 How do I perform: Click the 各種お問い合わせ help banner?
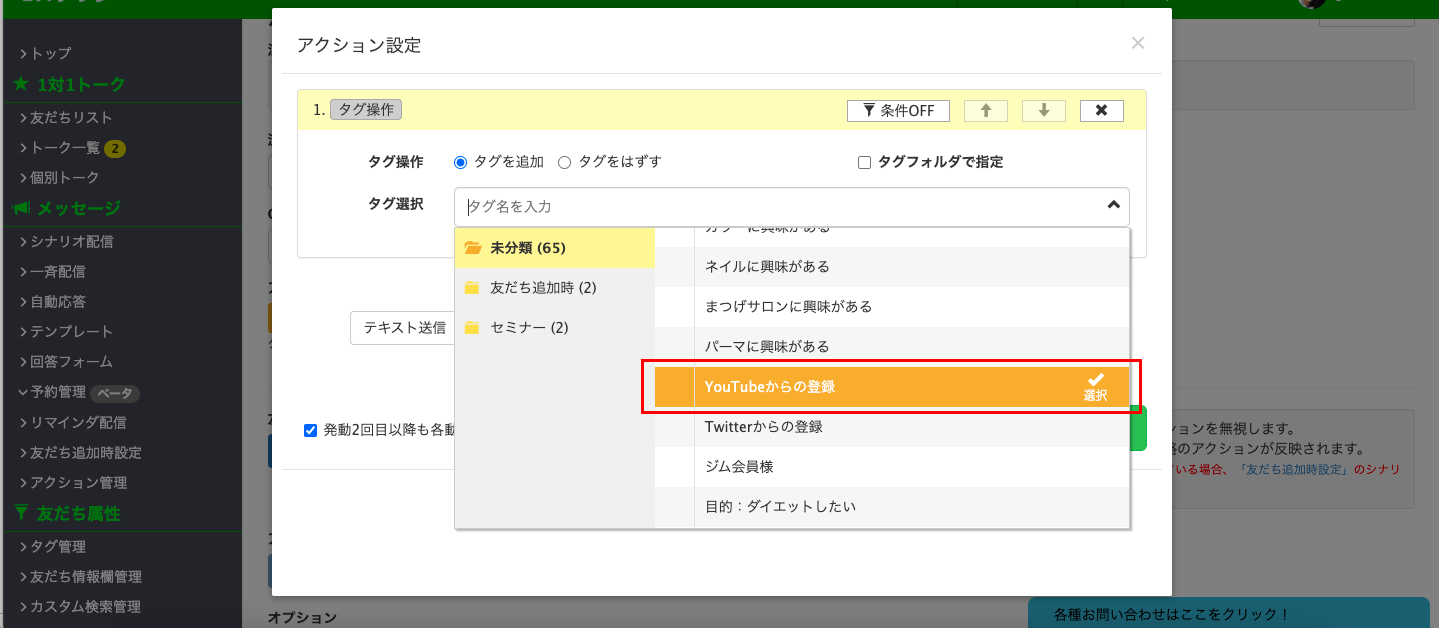tap(1228, 613)
